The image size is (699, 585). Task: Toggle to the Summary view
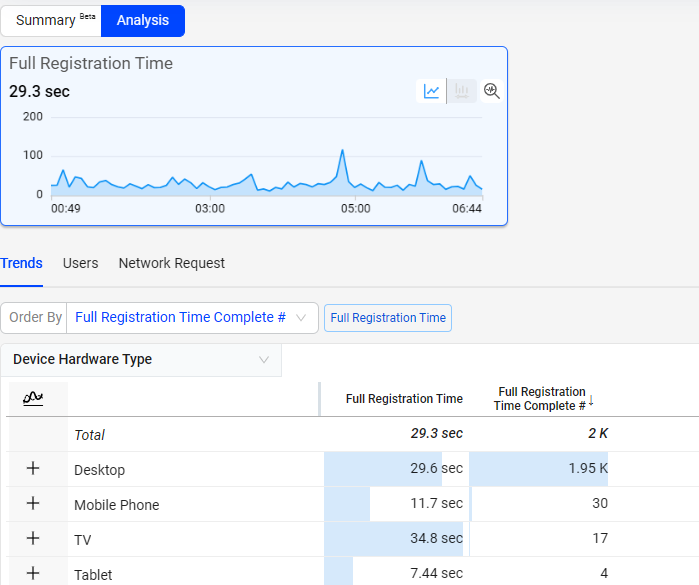[x=52, y=20]
